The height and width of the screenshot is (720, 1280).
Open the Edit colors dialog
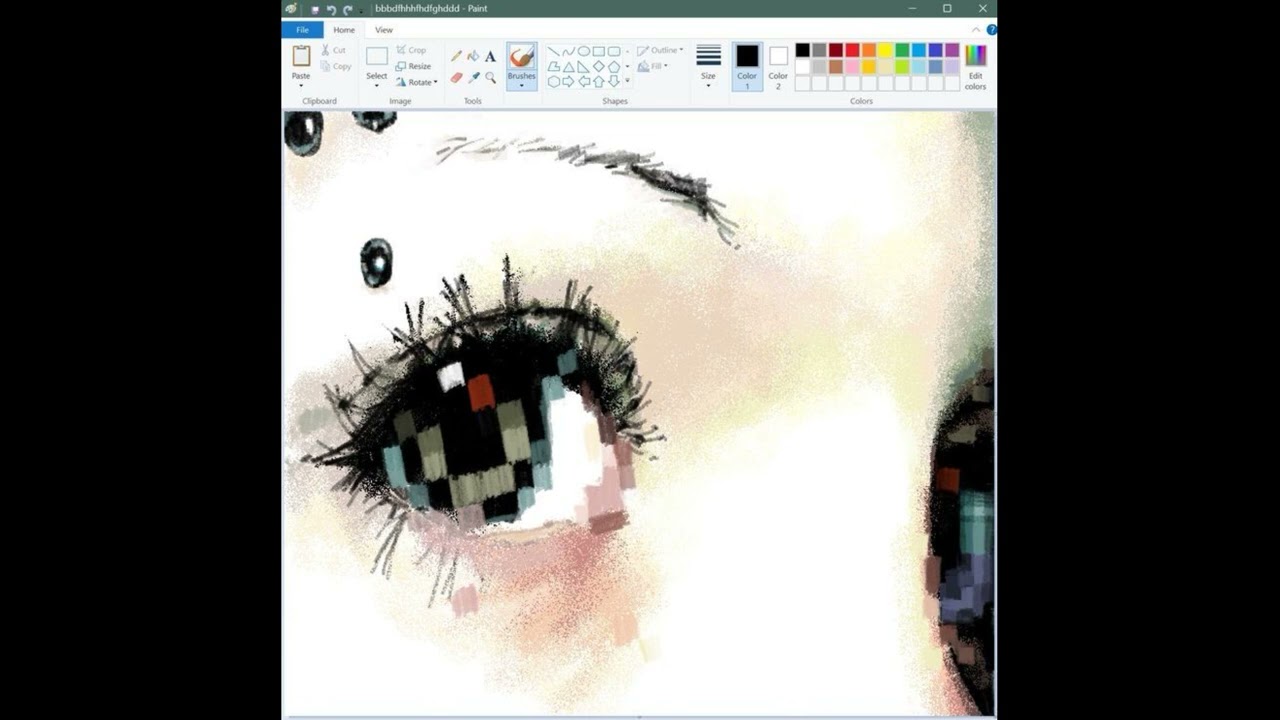(975, 68)
